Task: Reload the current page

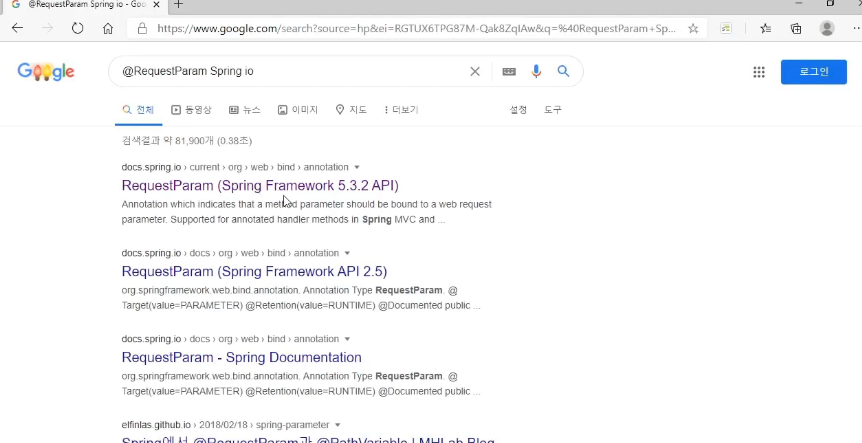Action: click(x=78, y=28)
